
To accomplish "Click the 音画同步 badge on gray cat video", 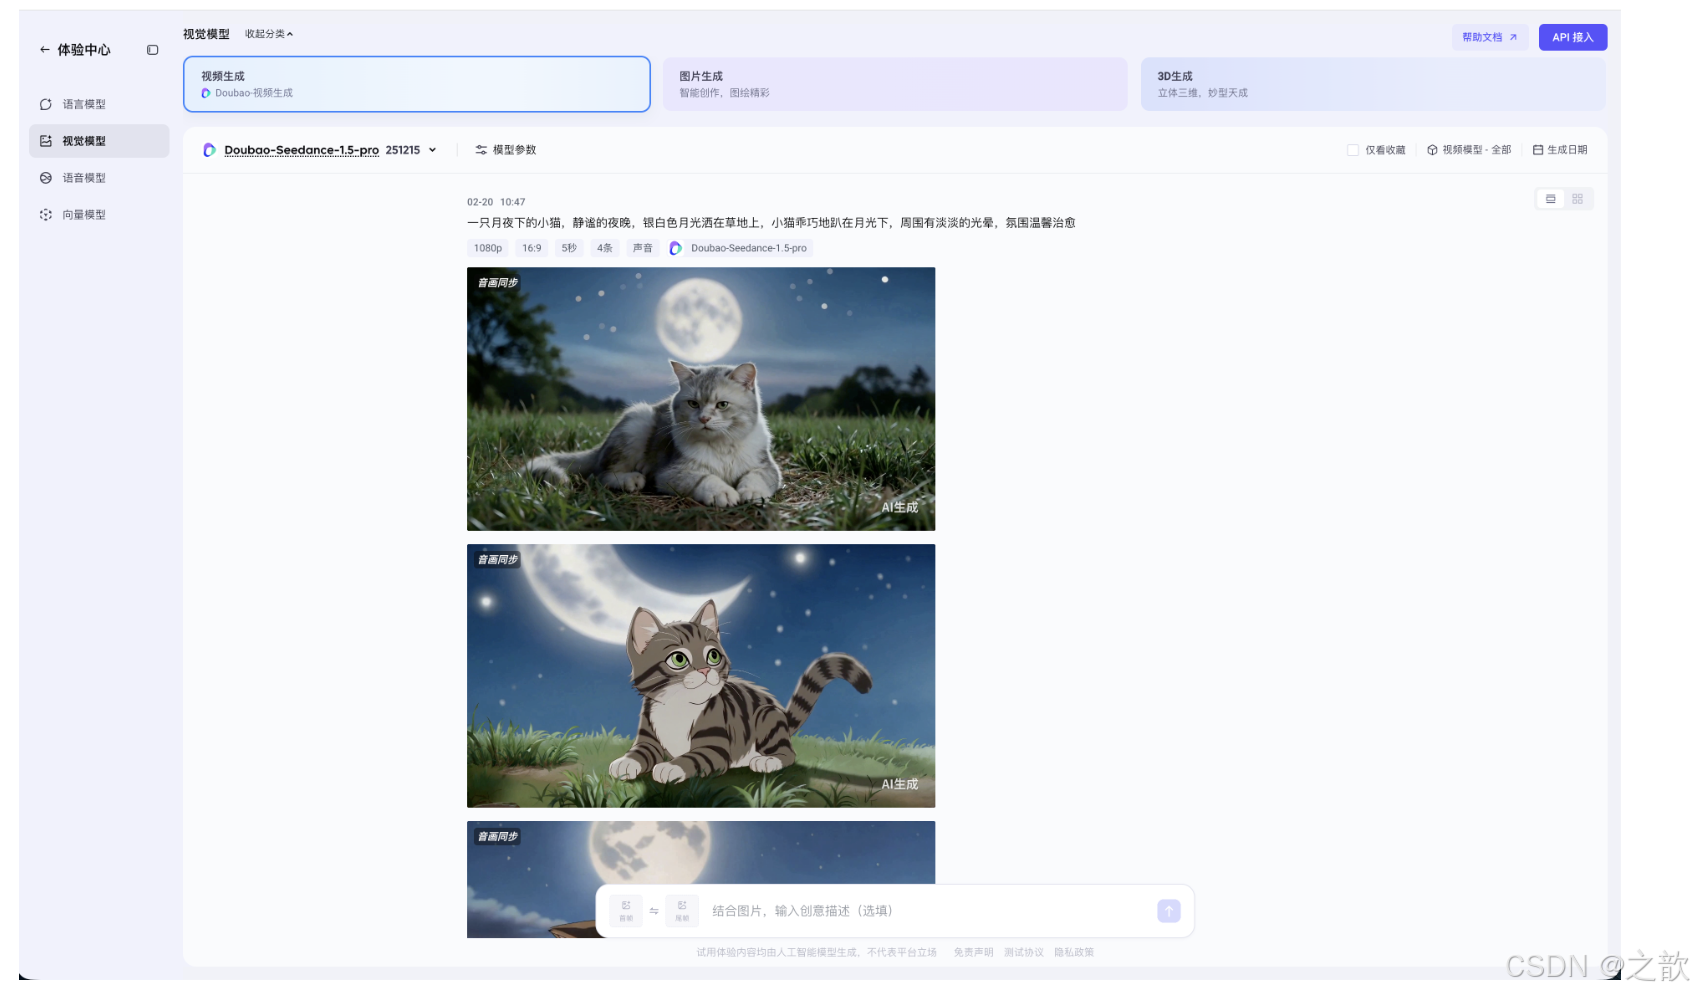I will [497, 283].
